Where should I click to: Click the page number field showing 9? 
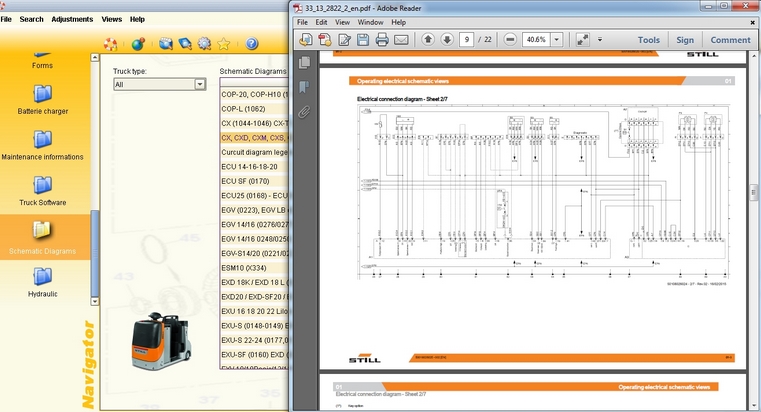[x=466, y=40]
